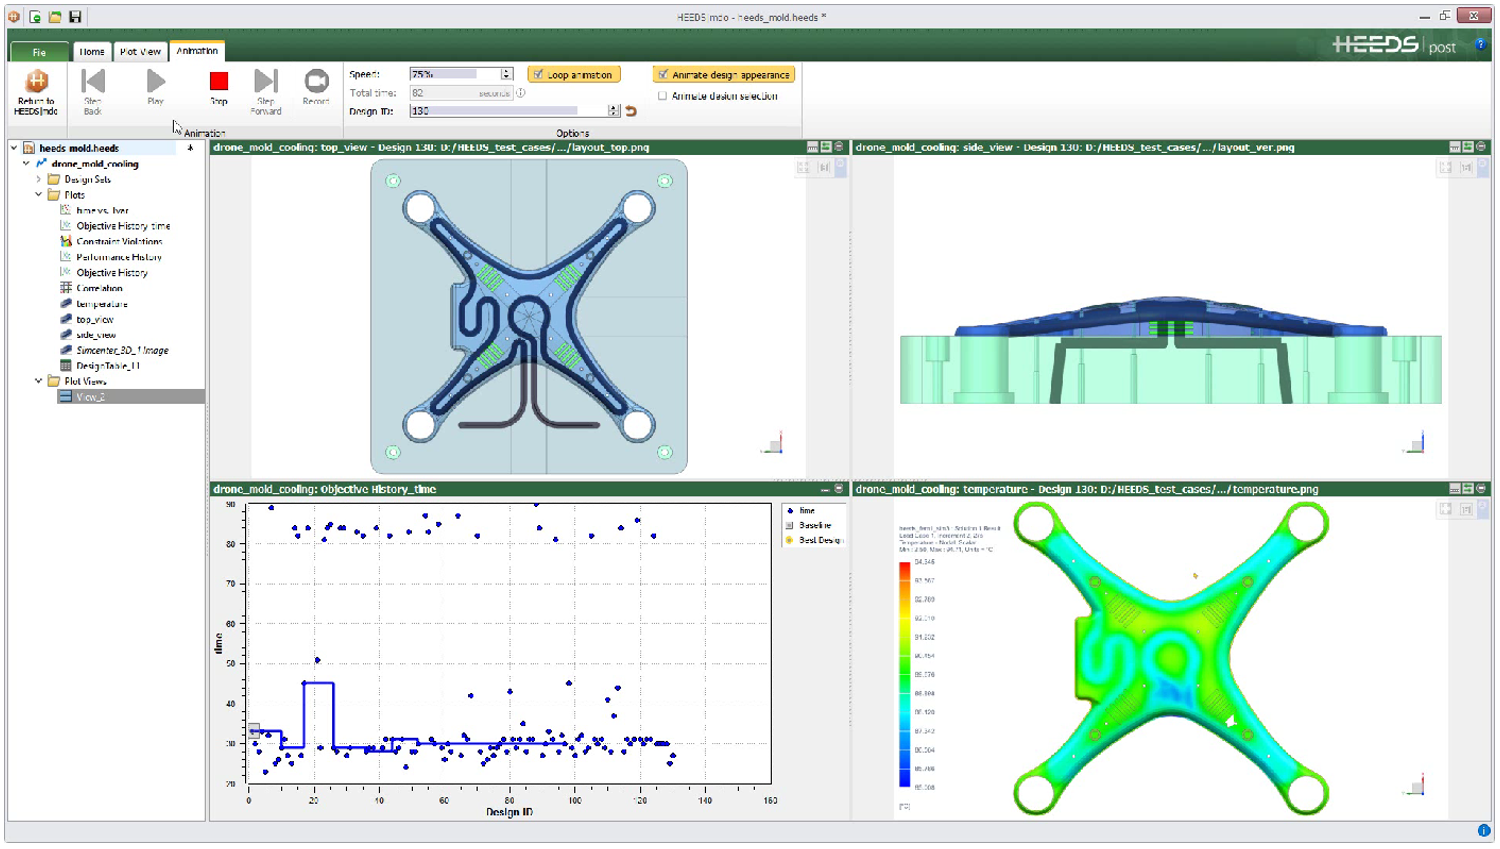Screen dimensions: 1500x849
Task: Switch to Plot View tab
Action: pos(140,51)
